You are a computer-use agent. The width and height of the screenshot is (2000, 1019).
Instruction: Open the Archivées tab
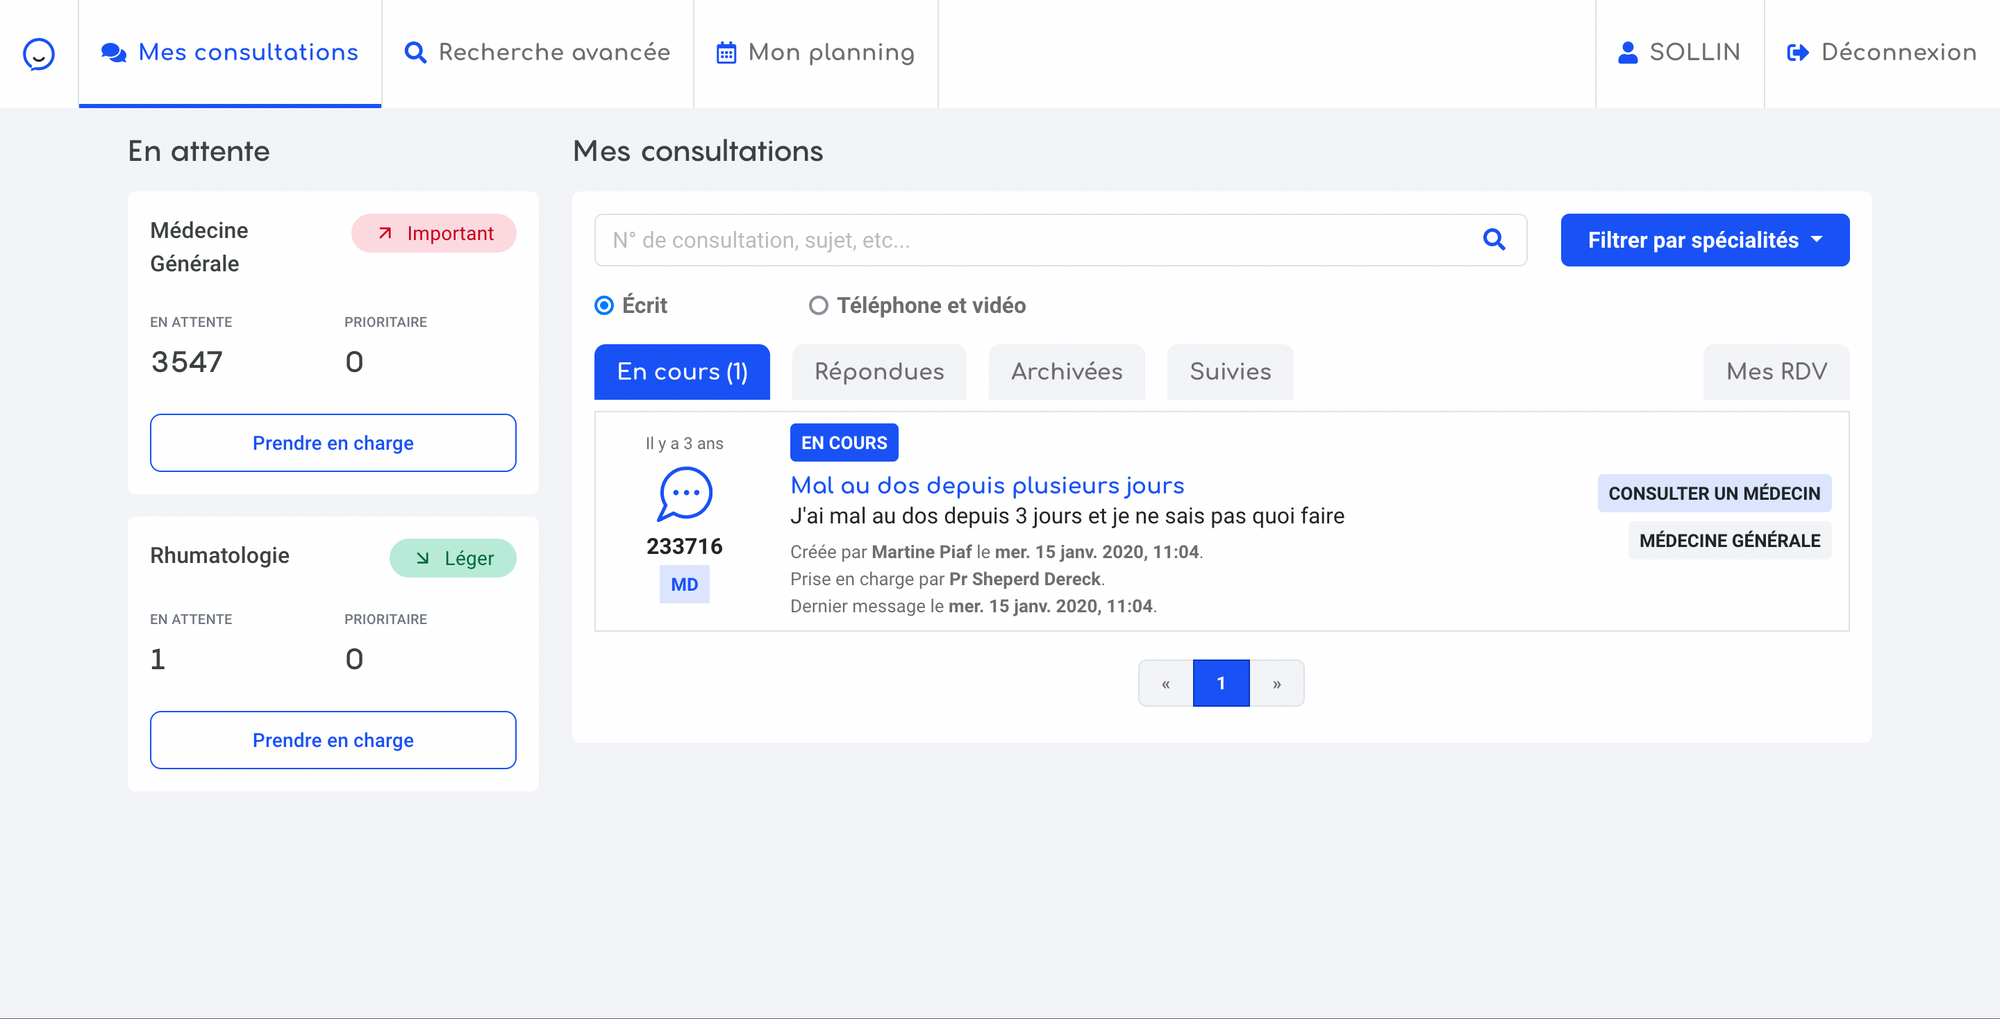tap(1066, 372)
